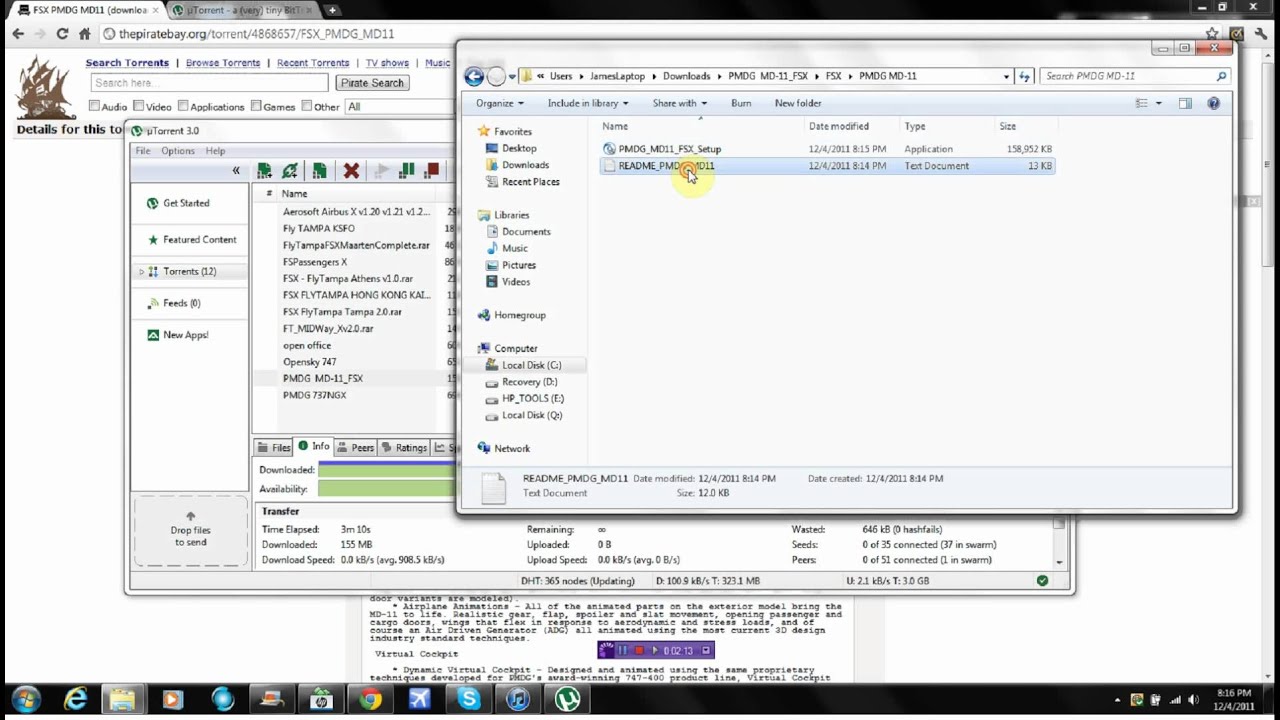
Task: Tick the Other checkbox on Pirate Bay
Action: point(306,106)
